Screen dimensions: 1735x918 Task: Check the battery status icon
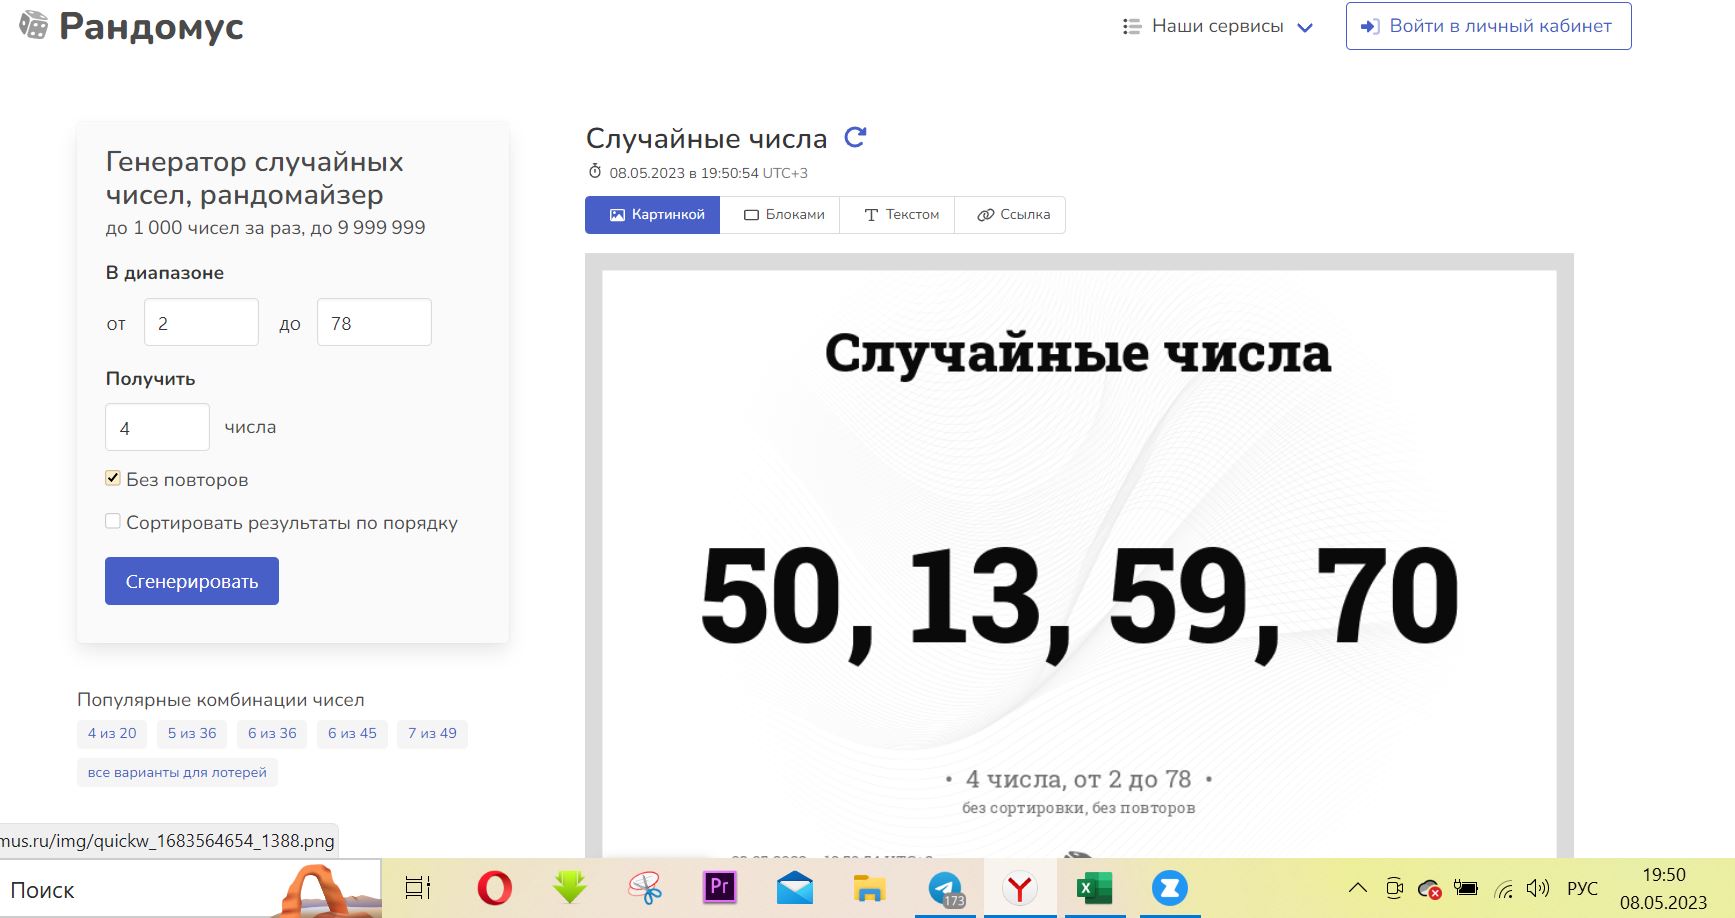click(1466, 888)
